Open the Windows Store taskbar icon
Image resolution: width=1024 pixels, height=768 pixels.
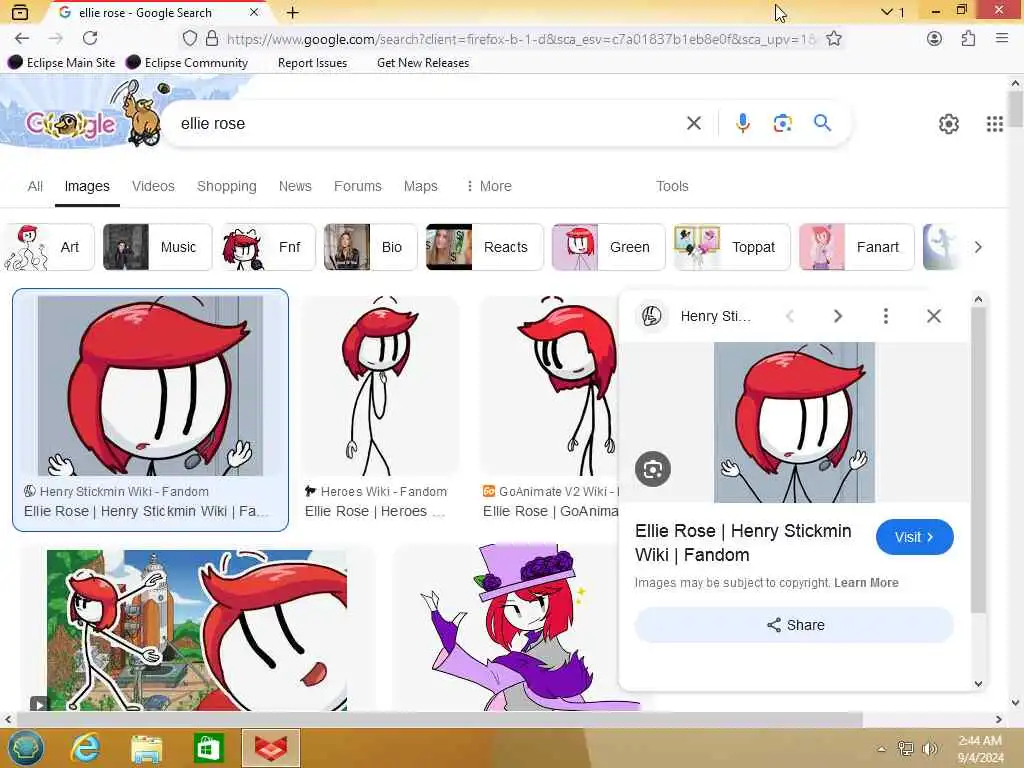point(208,748)
